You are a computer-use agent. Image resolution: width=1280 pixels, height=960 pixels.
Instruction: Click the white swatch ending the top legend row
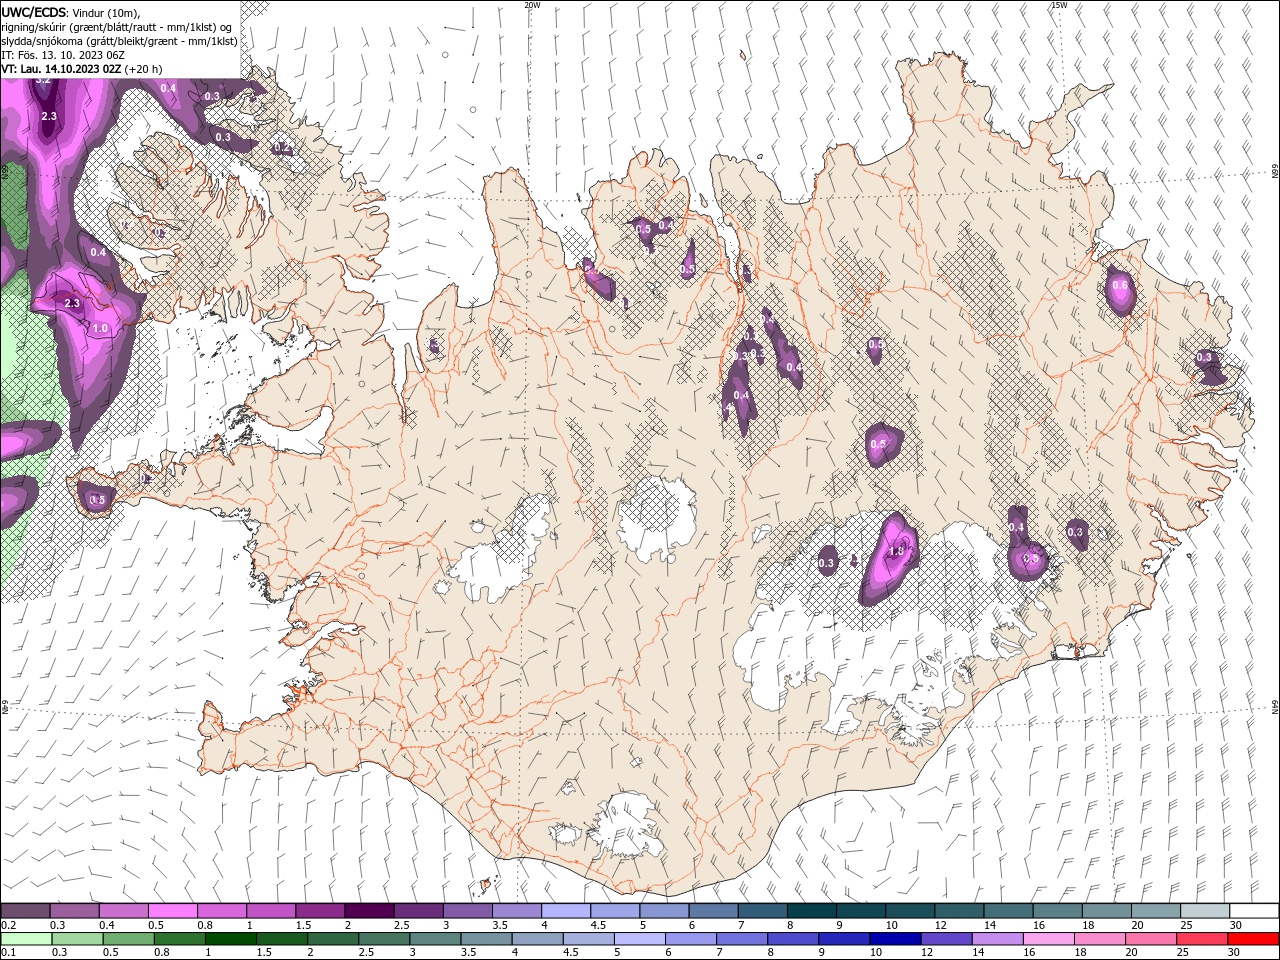1253,911
